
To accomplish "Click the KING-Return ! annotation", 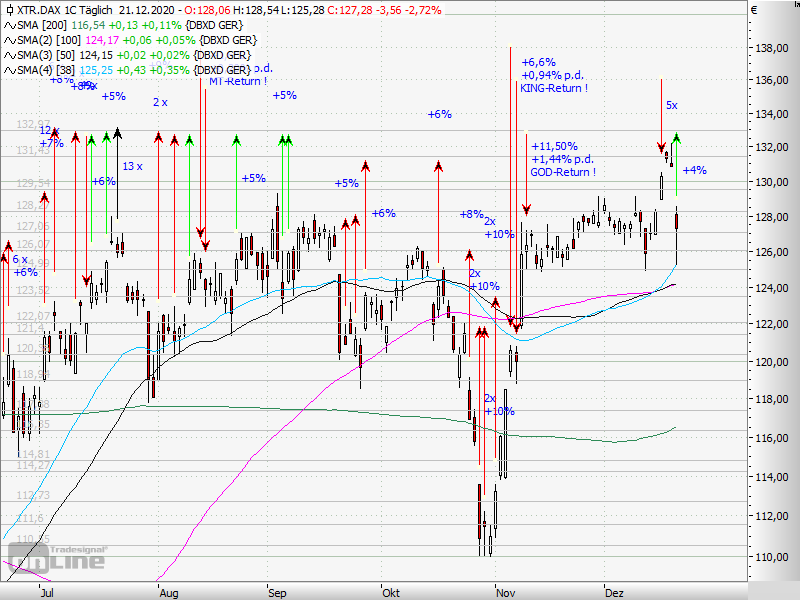I will pos(554,88).
